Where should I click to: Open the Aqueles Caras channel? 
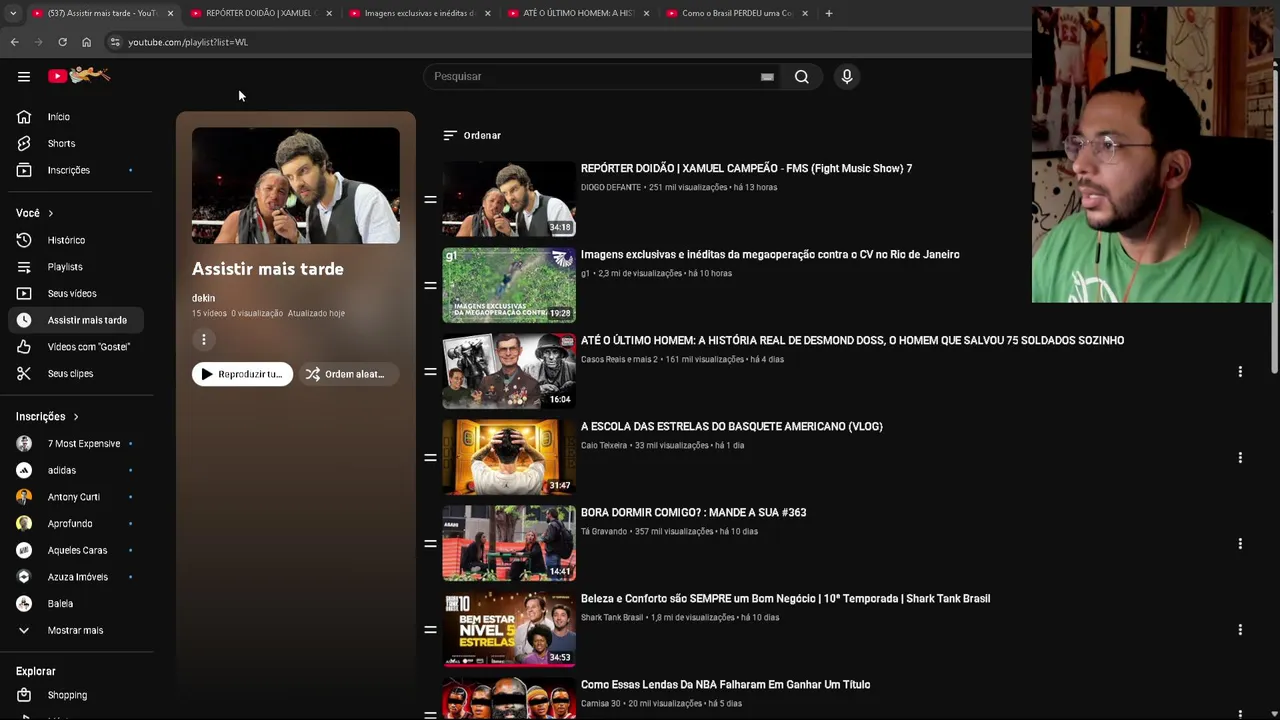(78, 550)
